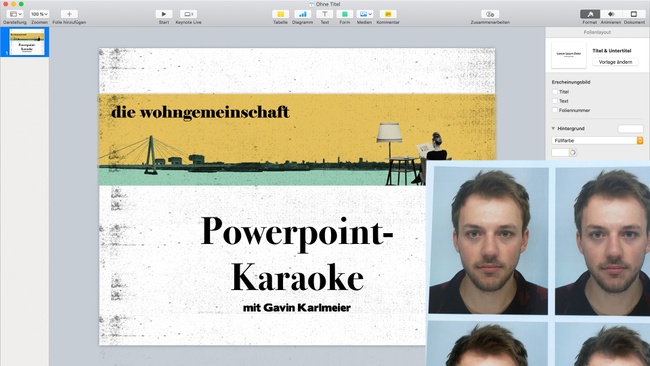The width and height of the screenshot is (650, 366).
Task: Start the slideshow with the play button
Action: (x=164, y=14)
